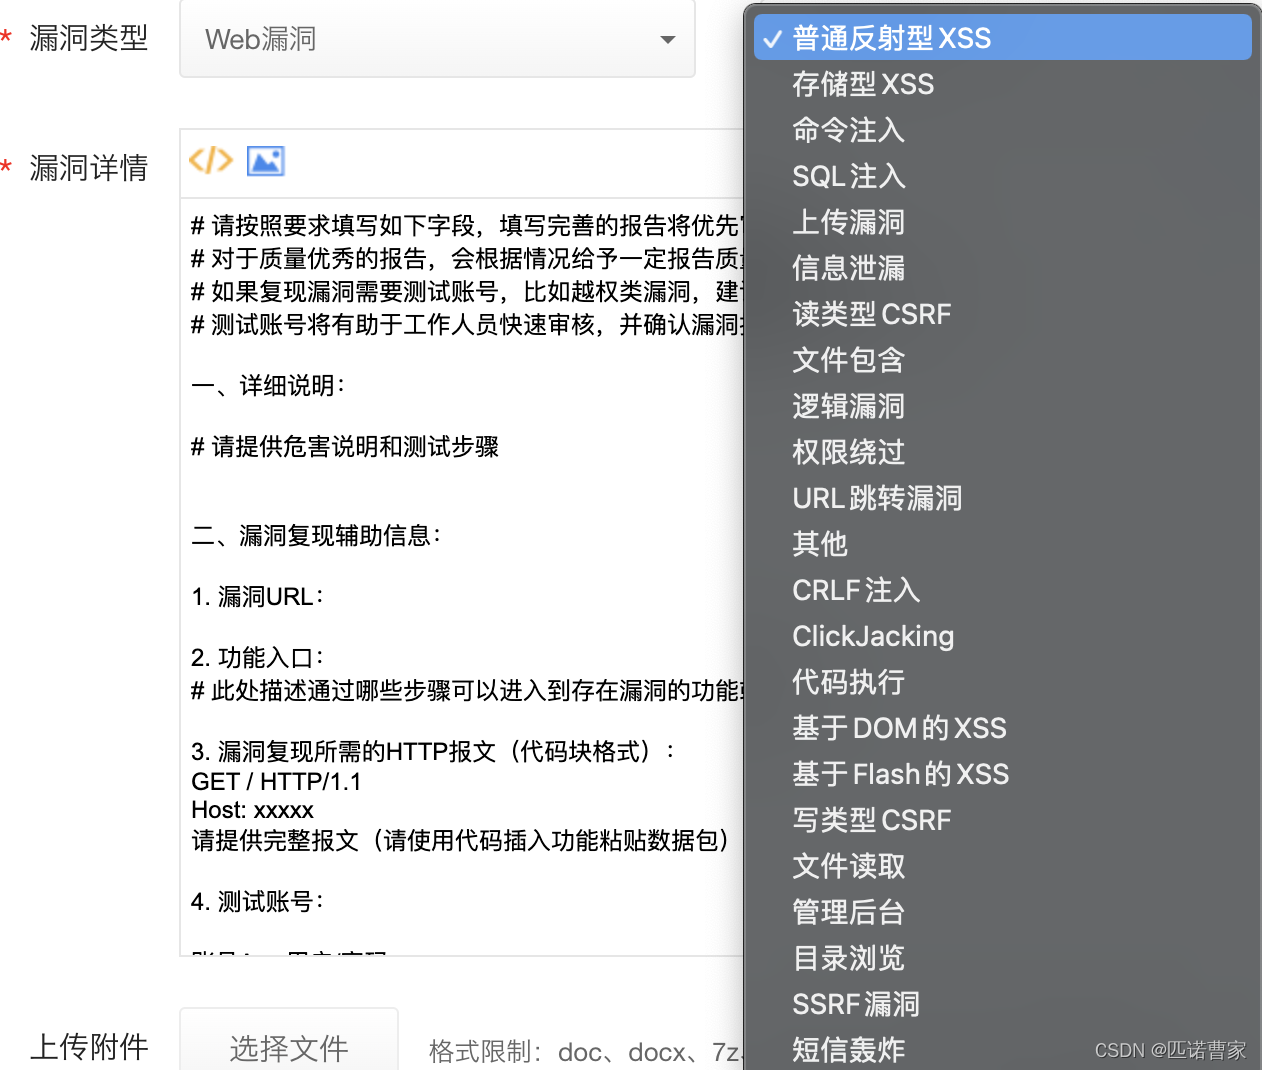Choose 文件包含 option
The image size is (1262, 1070).
(1002, 360)
